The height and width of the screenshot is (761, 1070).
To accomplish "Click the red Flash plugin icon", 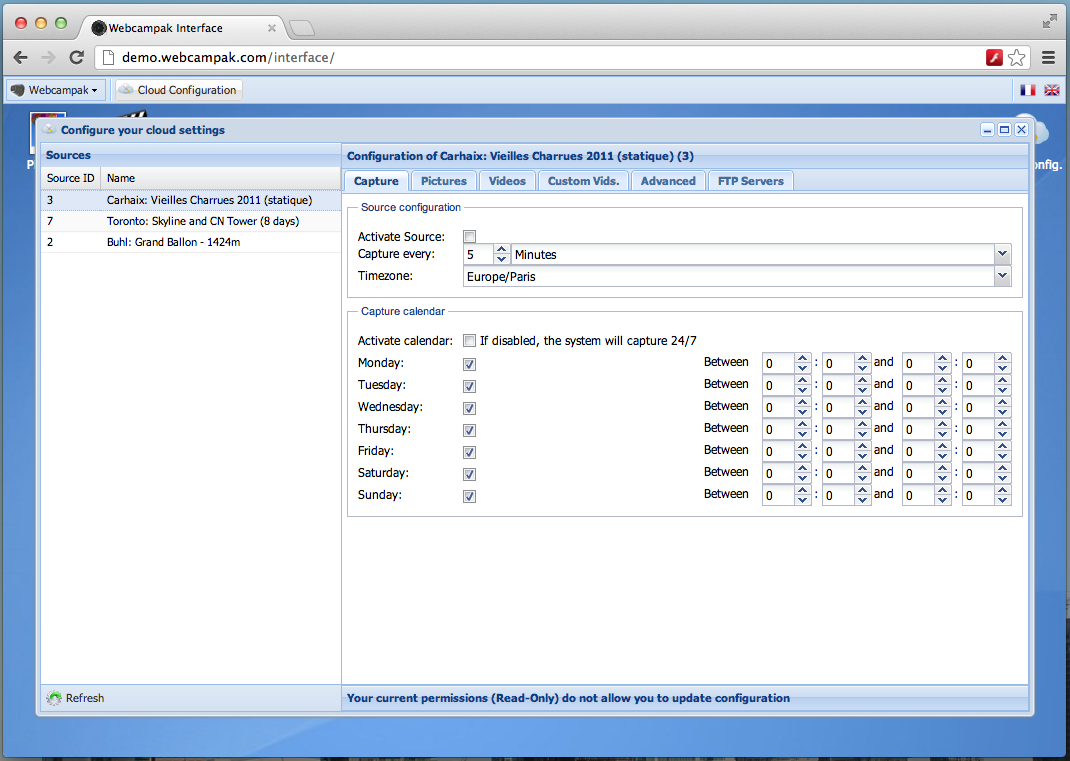I will click(x=994, y=57).
